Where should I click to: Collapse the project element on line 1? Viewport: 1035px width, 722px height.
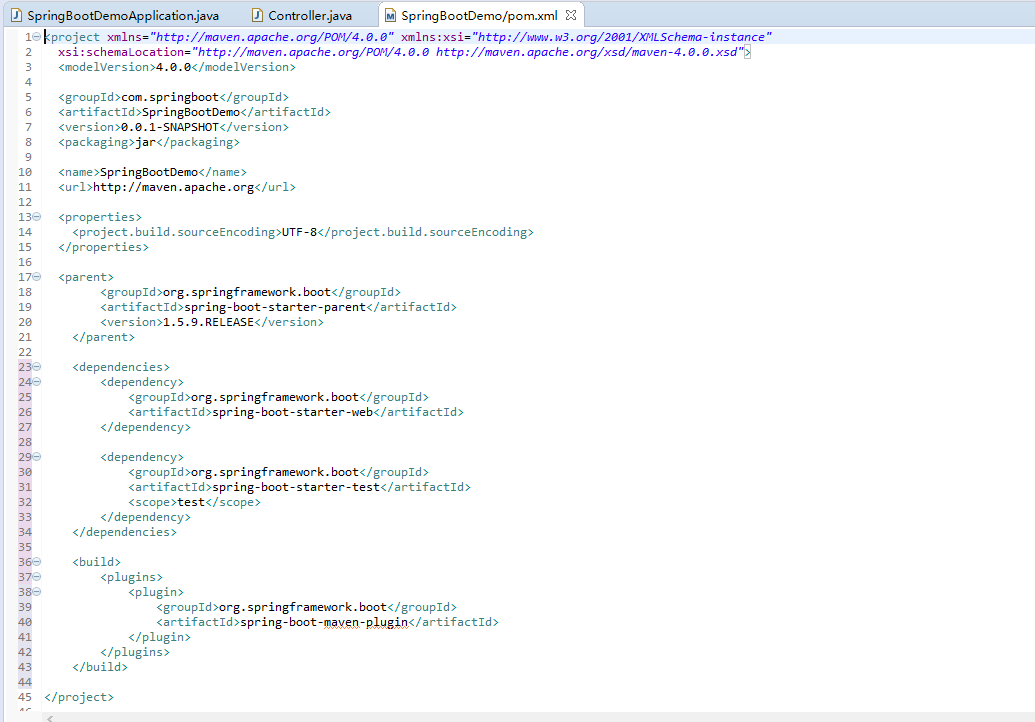point(37,36)
